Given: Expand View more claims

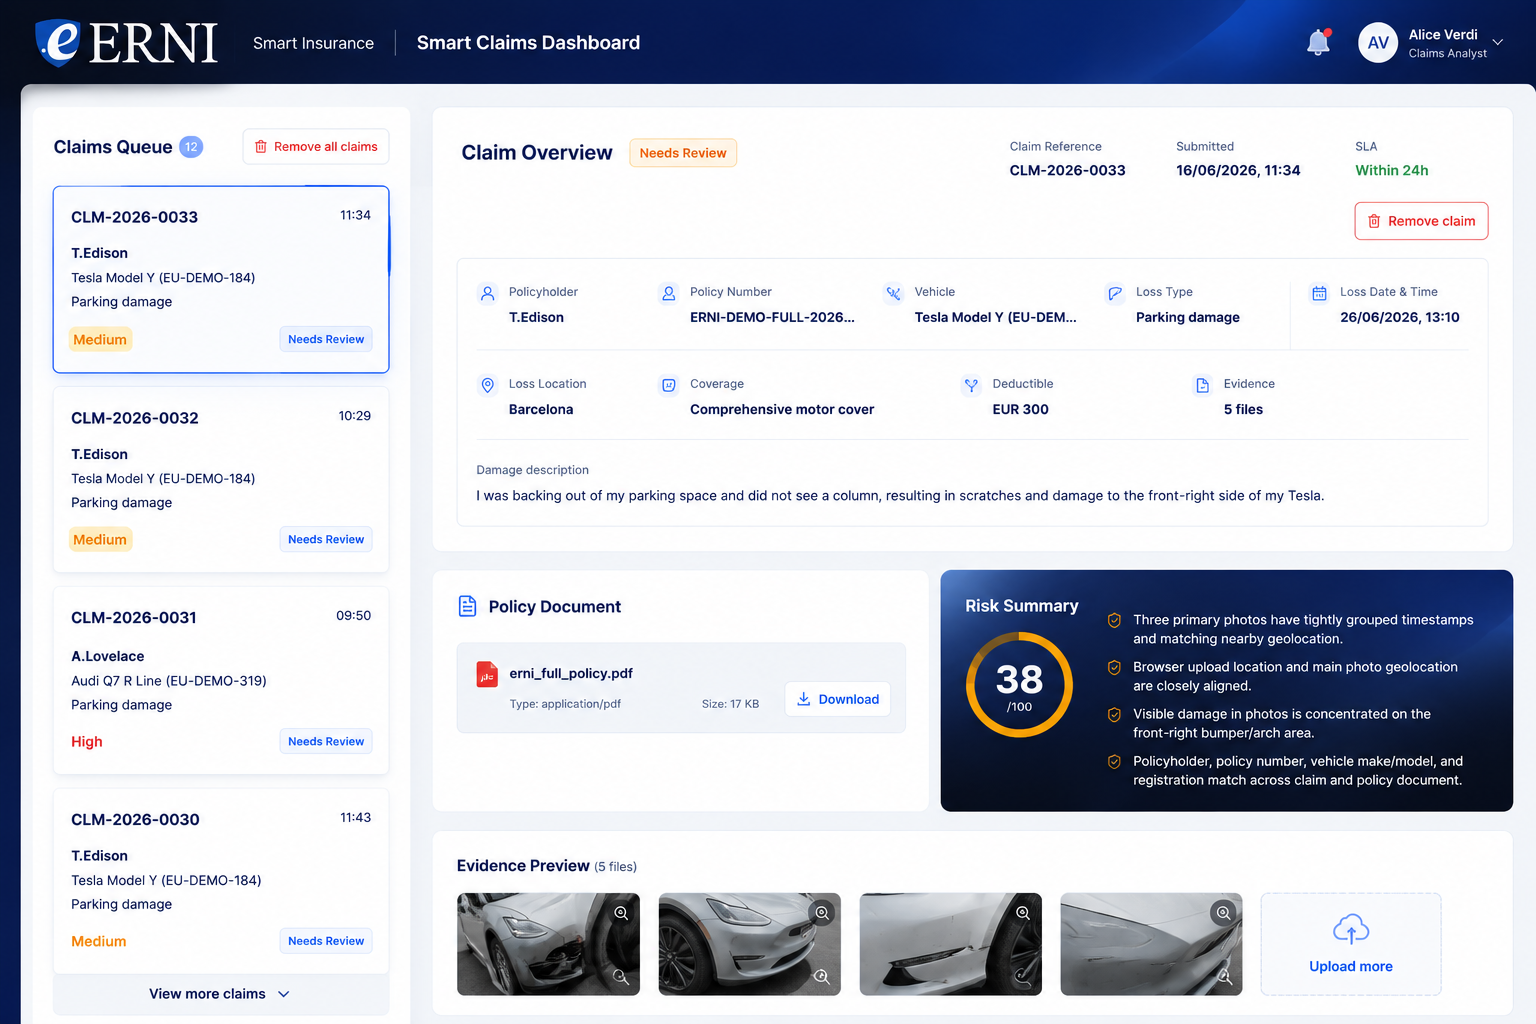Looking at the screenshot, I should click(x=221, y=994).
